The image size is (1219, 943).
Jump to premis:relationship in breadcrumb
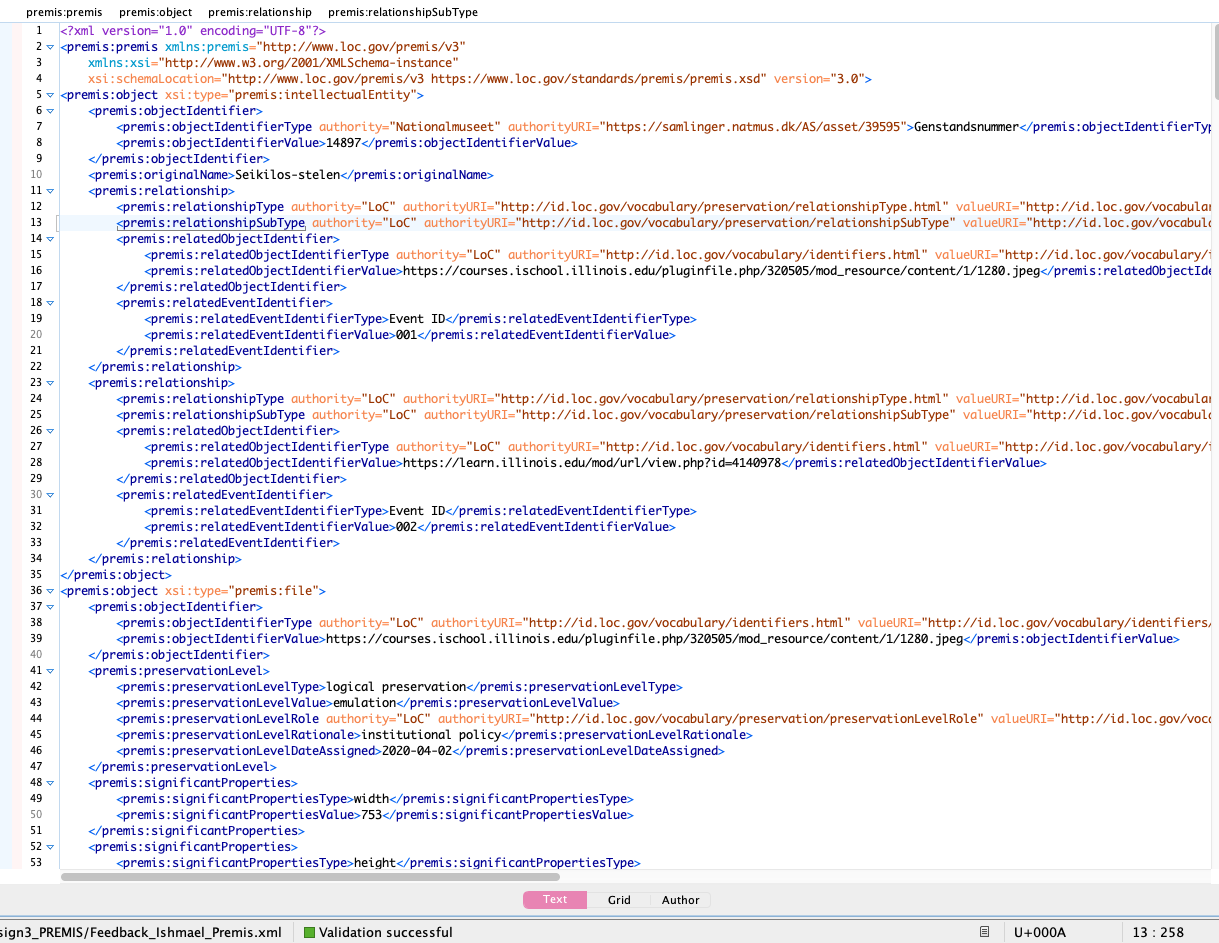[x=259, y=12]
